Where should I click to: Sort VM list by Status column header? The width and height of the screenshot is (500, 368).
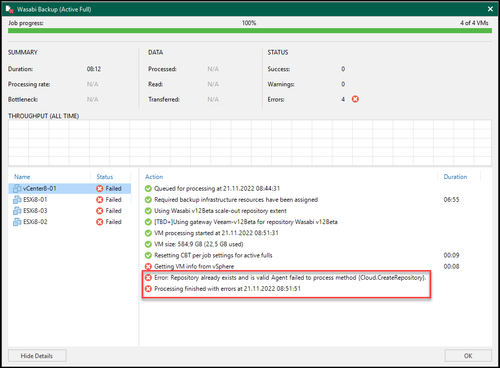point(105,177)
